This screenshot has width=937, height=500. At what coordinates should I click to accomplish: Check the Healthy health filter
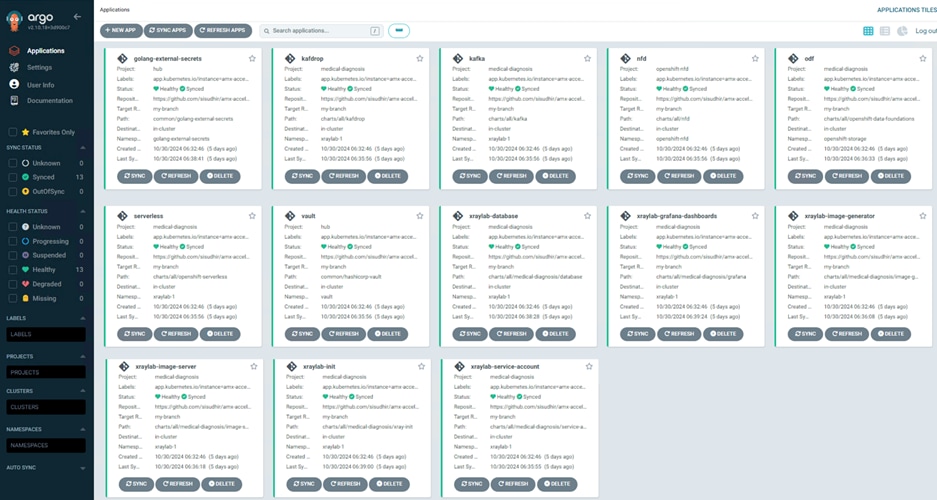tap(13, 270)
